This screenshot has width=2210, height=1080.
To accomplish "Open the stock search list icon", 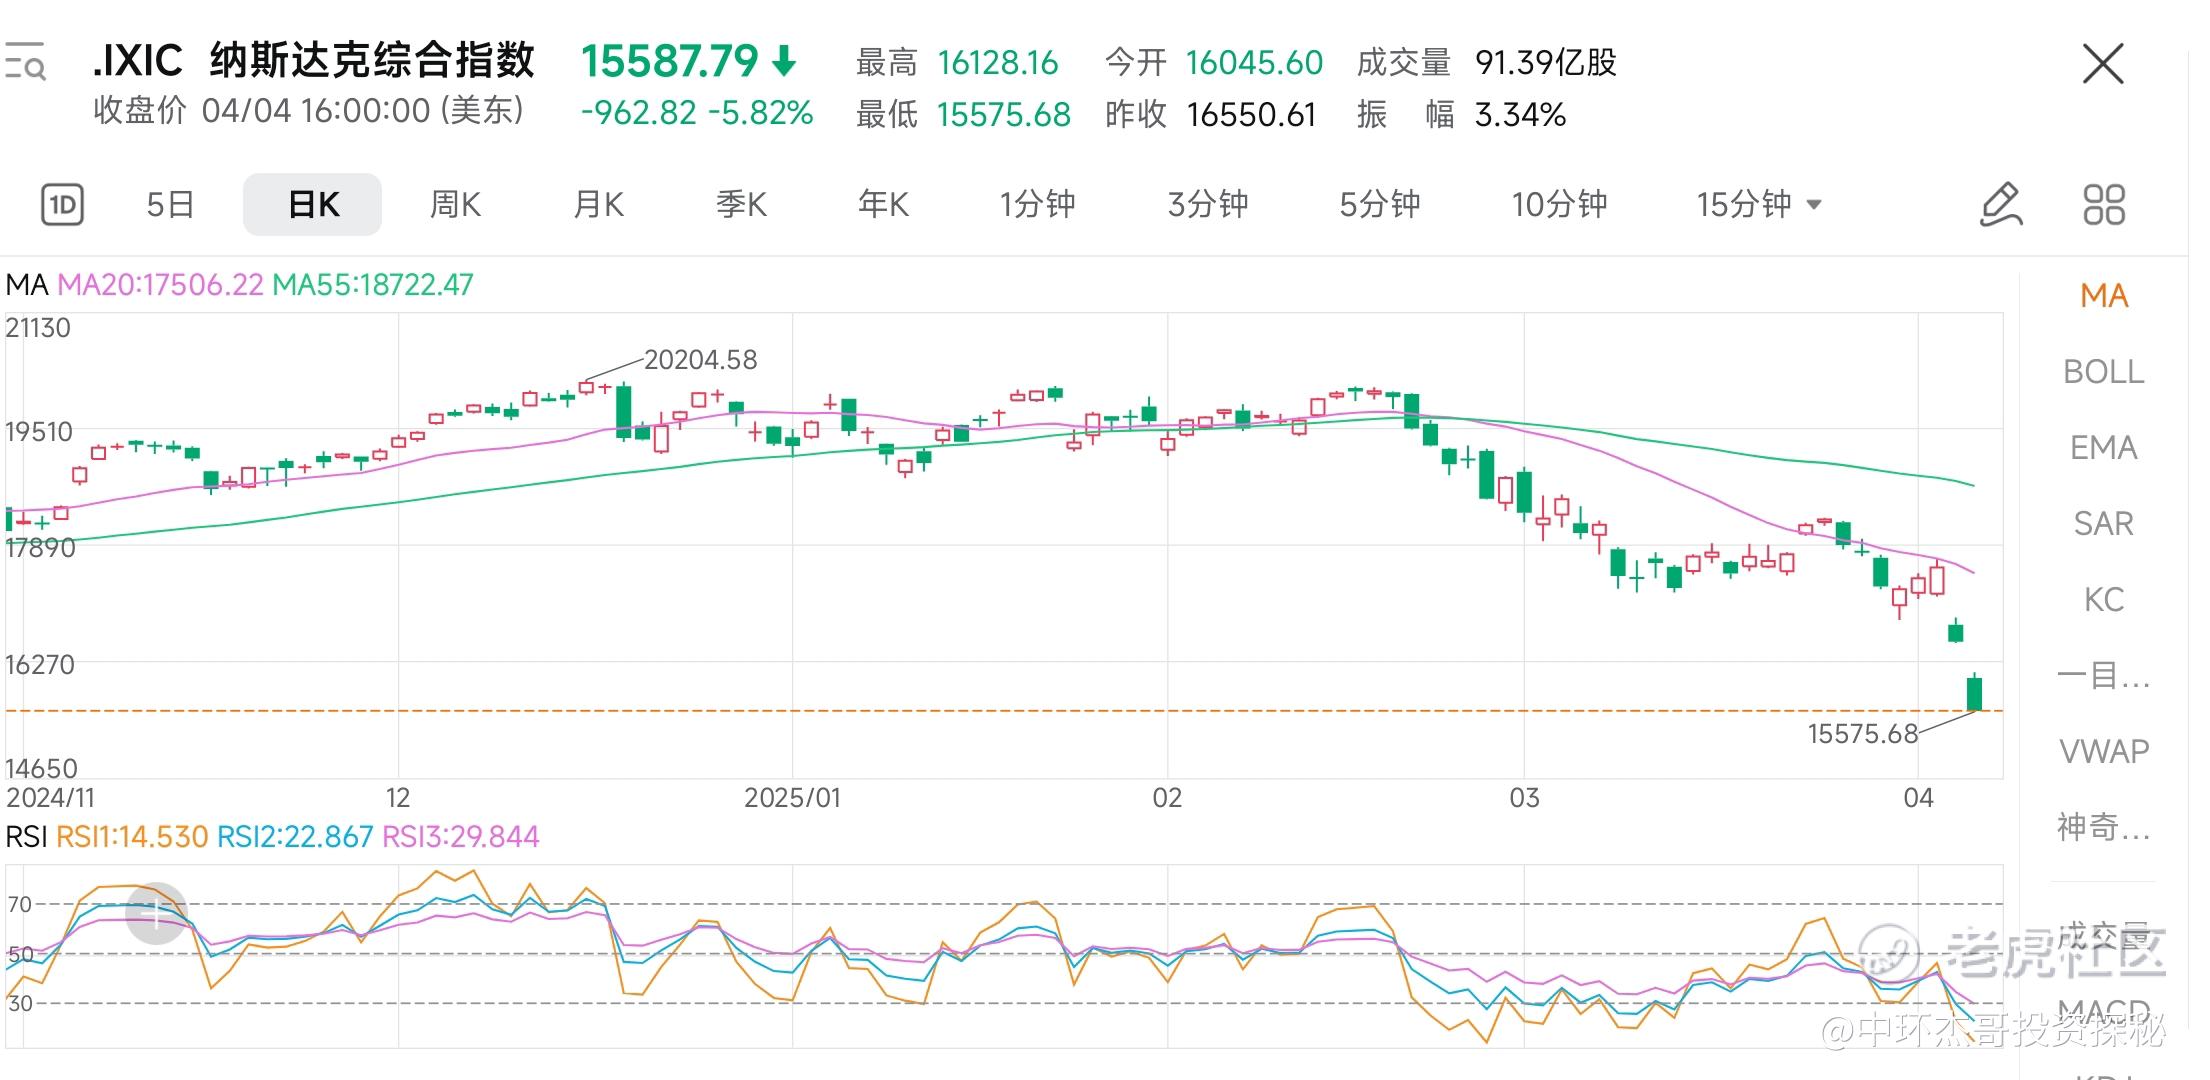I will pyautogui.click(x=25, y=62).
